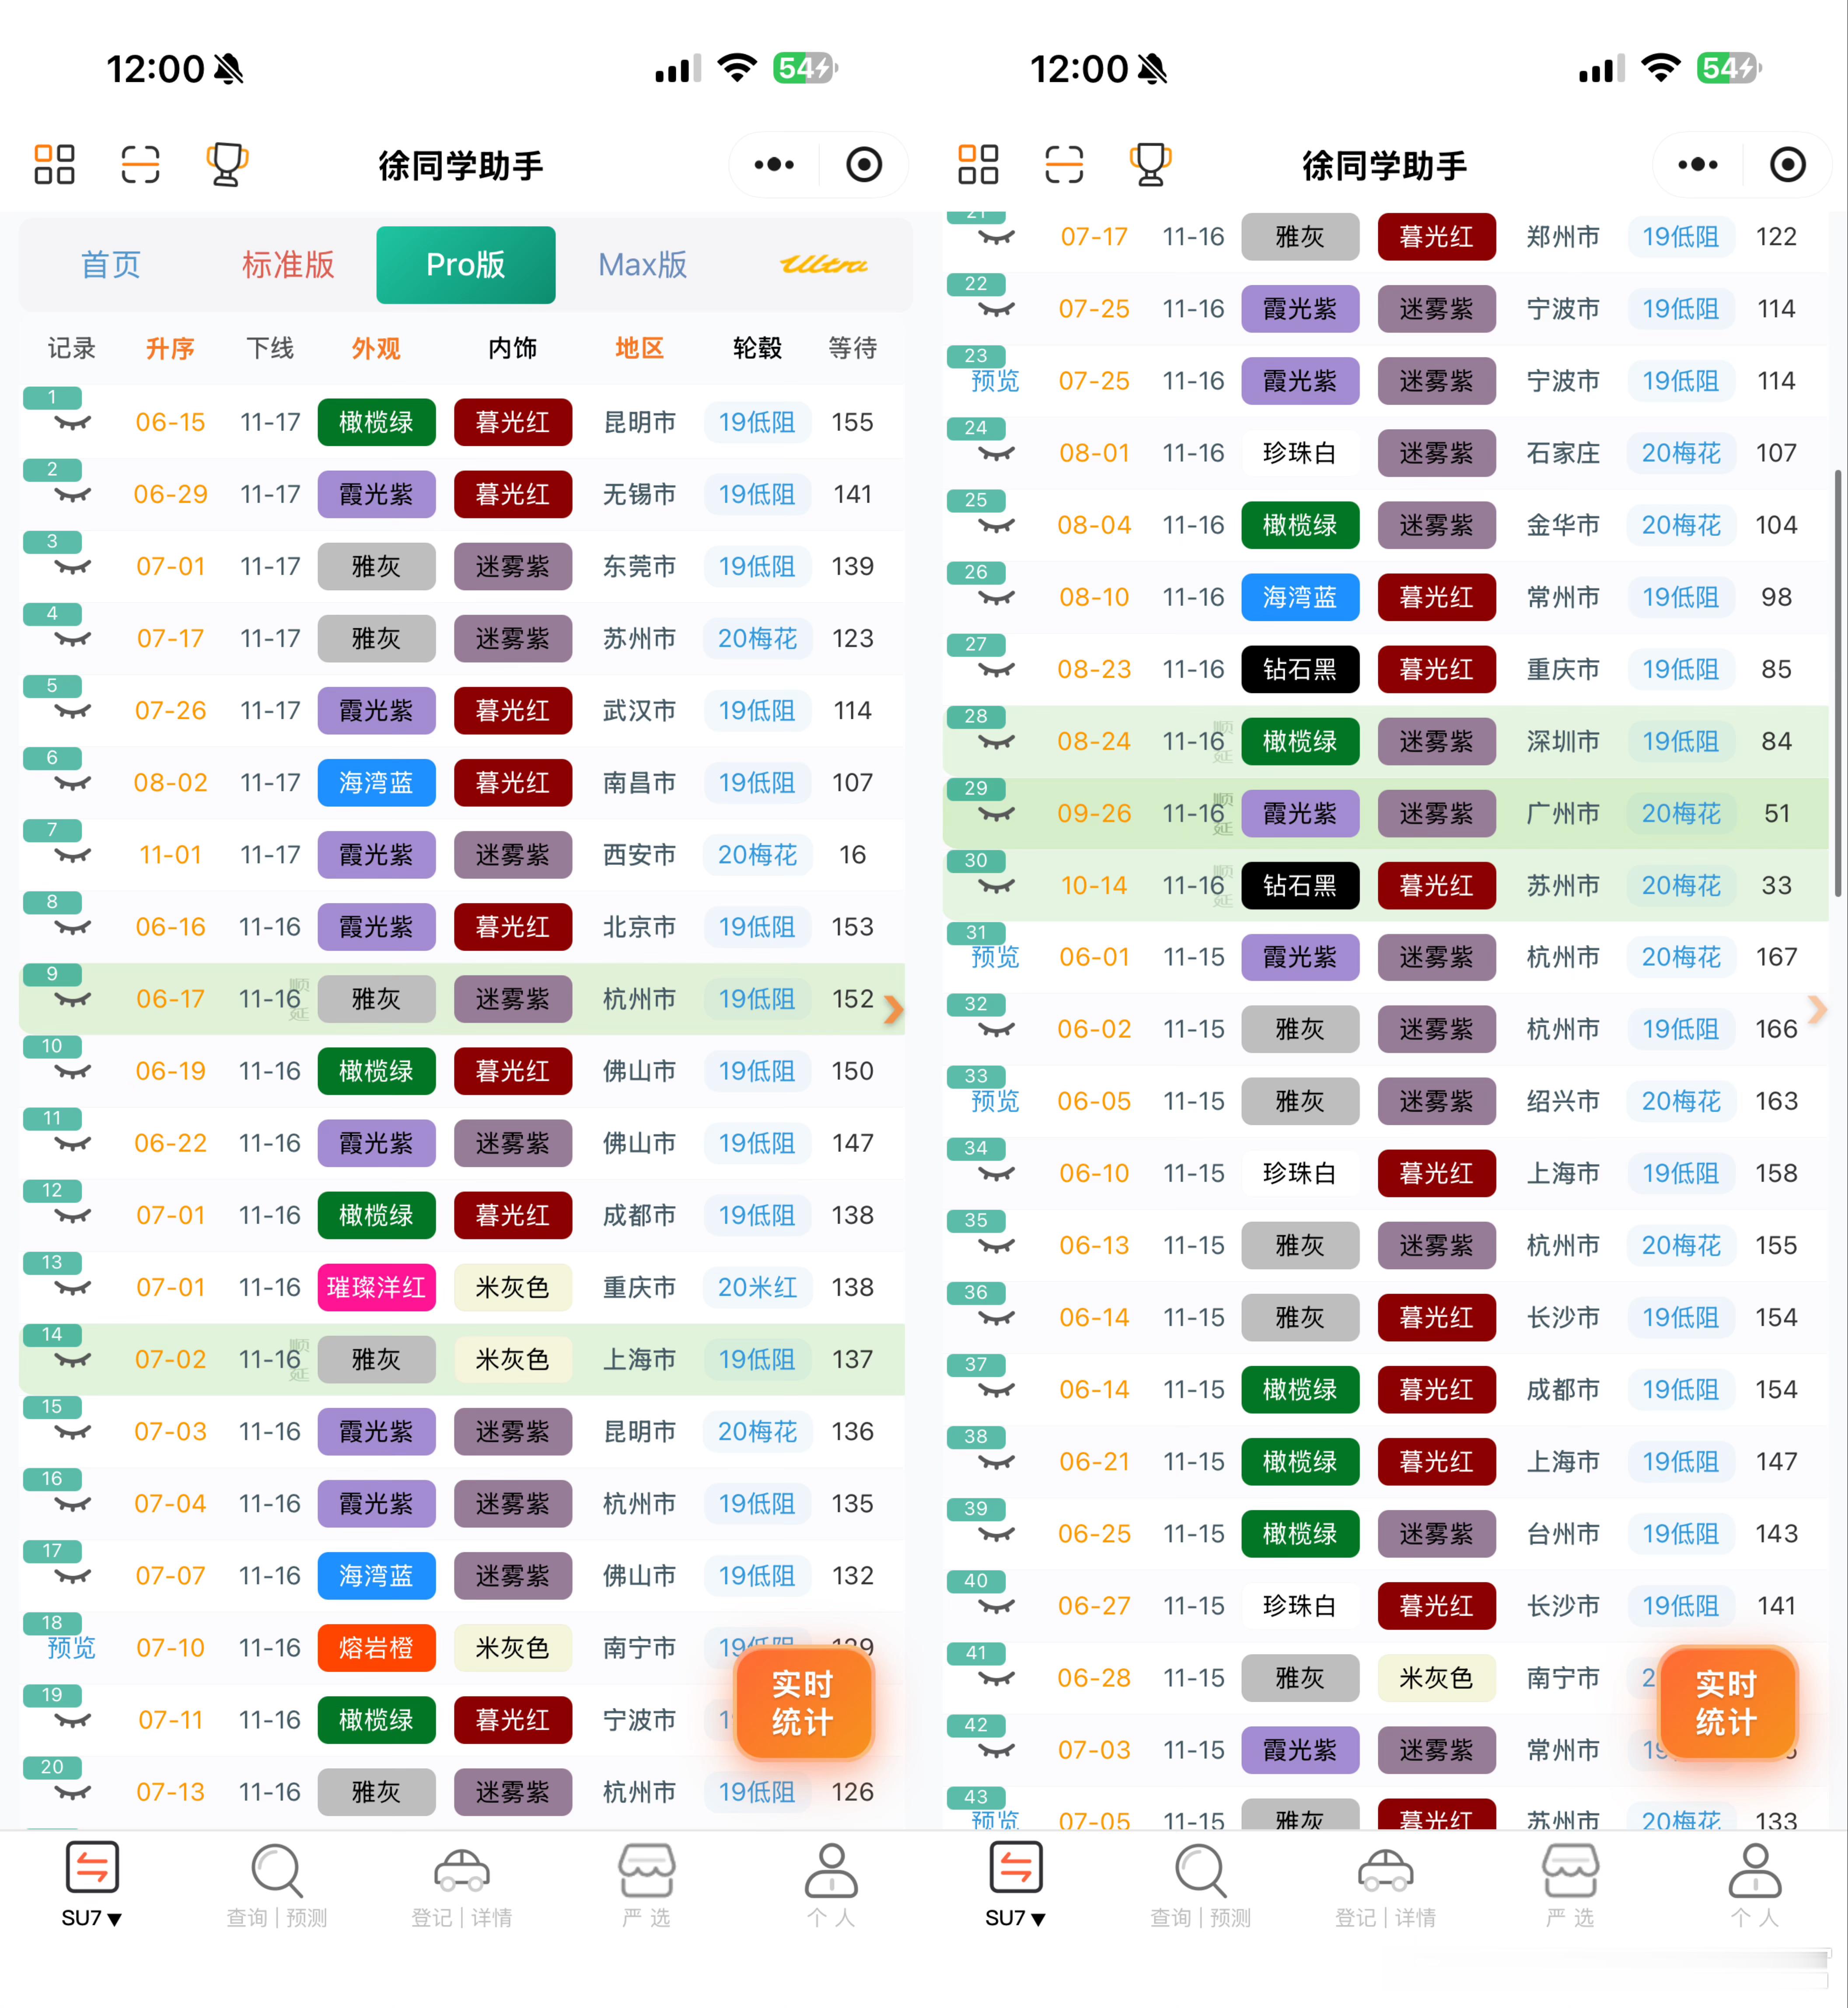Tap the three-dot more menu in left header
This screenshot has width=1848, height=2008.
[774, 165]
